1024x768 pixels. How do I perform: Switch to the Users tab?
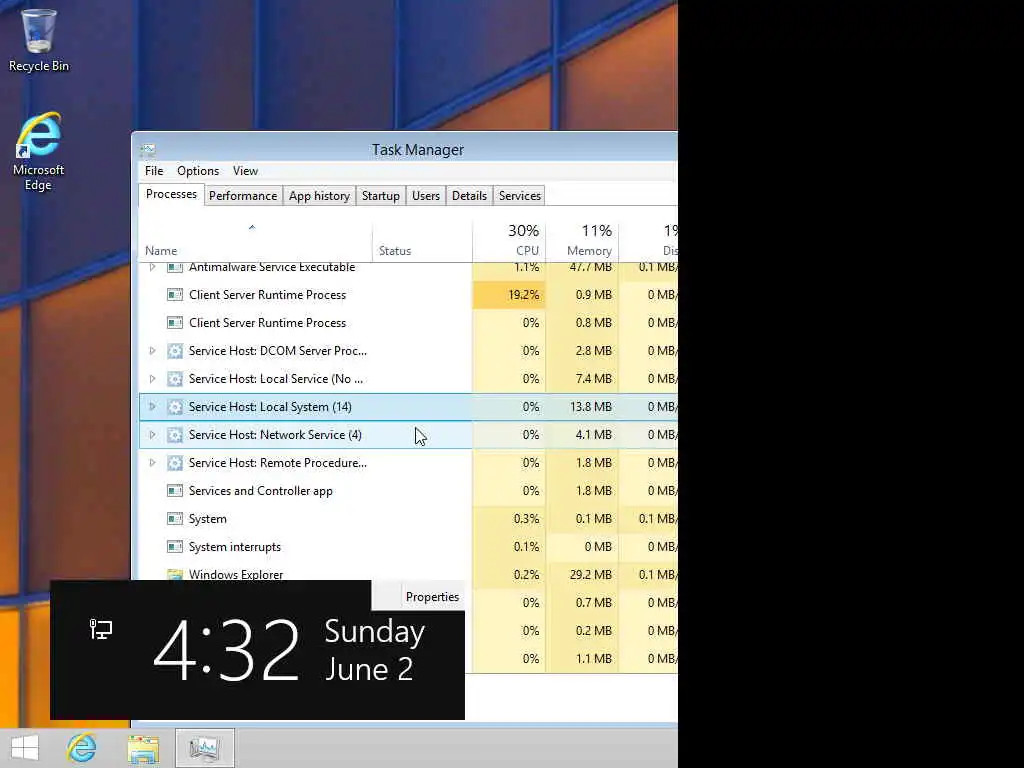(x=426, y=196)
